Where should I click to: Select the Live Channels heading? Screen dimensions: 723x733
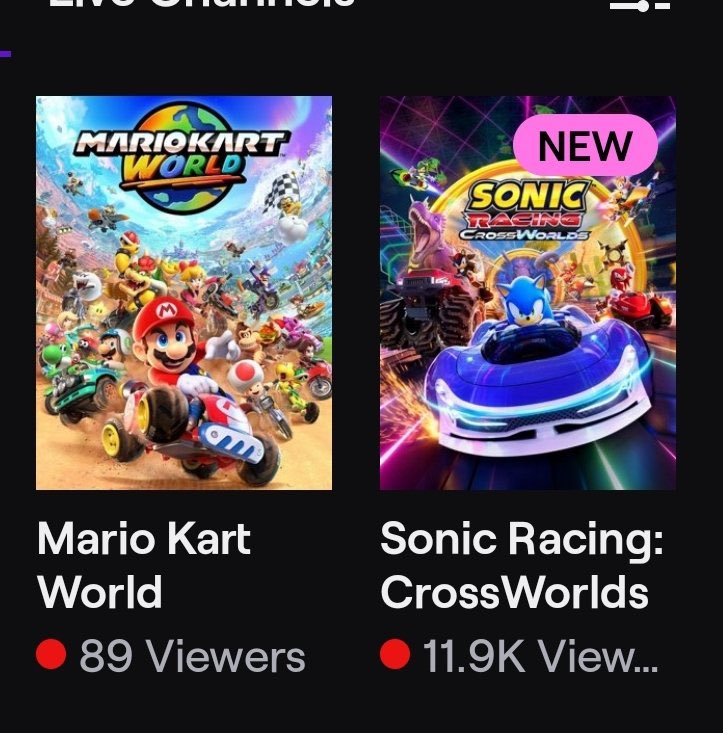(200, 4)
